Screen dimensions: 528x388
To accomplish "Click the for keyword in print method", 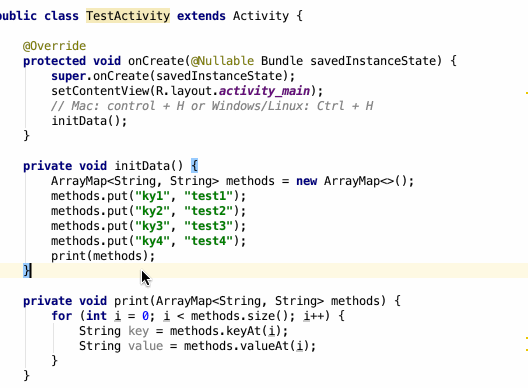I will tap(62, 316).
